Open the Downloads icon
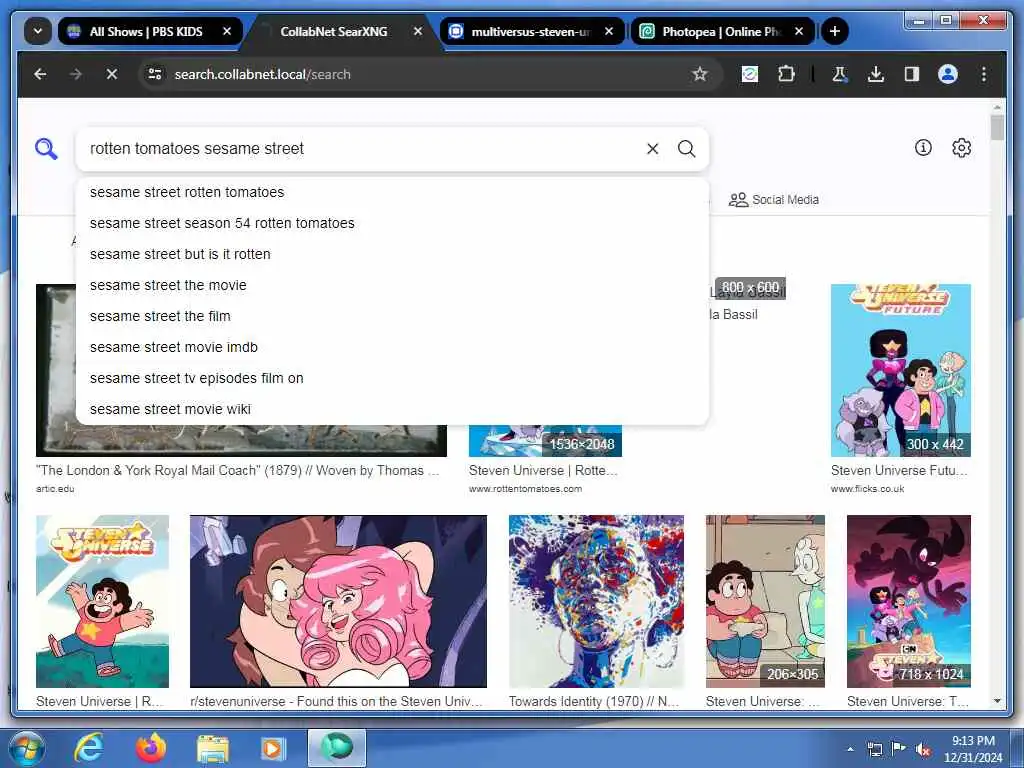The width and height of the screenshot is (1024, 768). coord(876,74)
